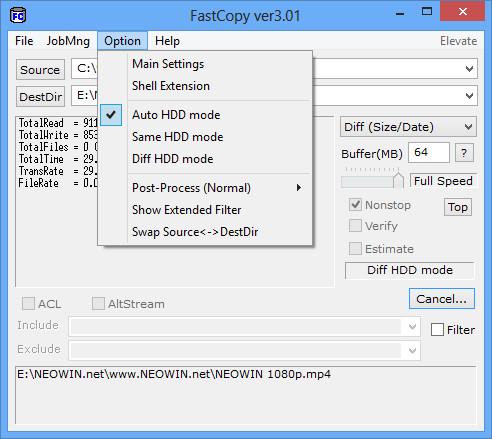
Task: Click the question mark help button beside Buffer
Action: (x=464, y=153)
